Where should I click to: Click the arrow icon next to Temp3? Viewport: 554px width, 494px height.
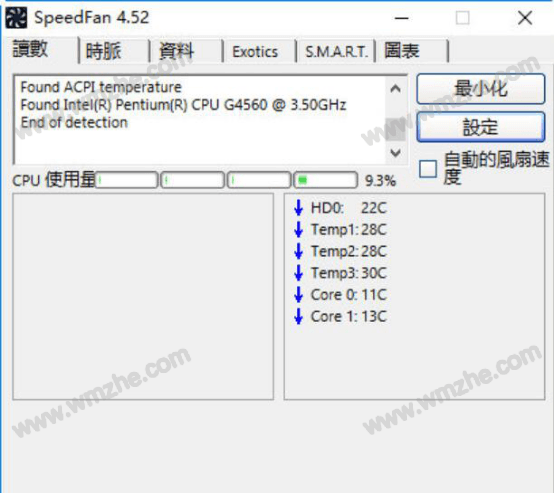pyautogui.click(x=299, y=273)
